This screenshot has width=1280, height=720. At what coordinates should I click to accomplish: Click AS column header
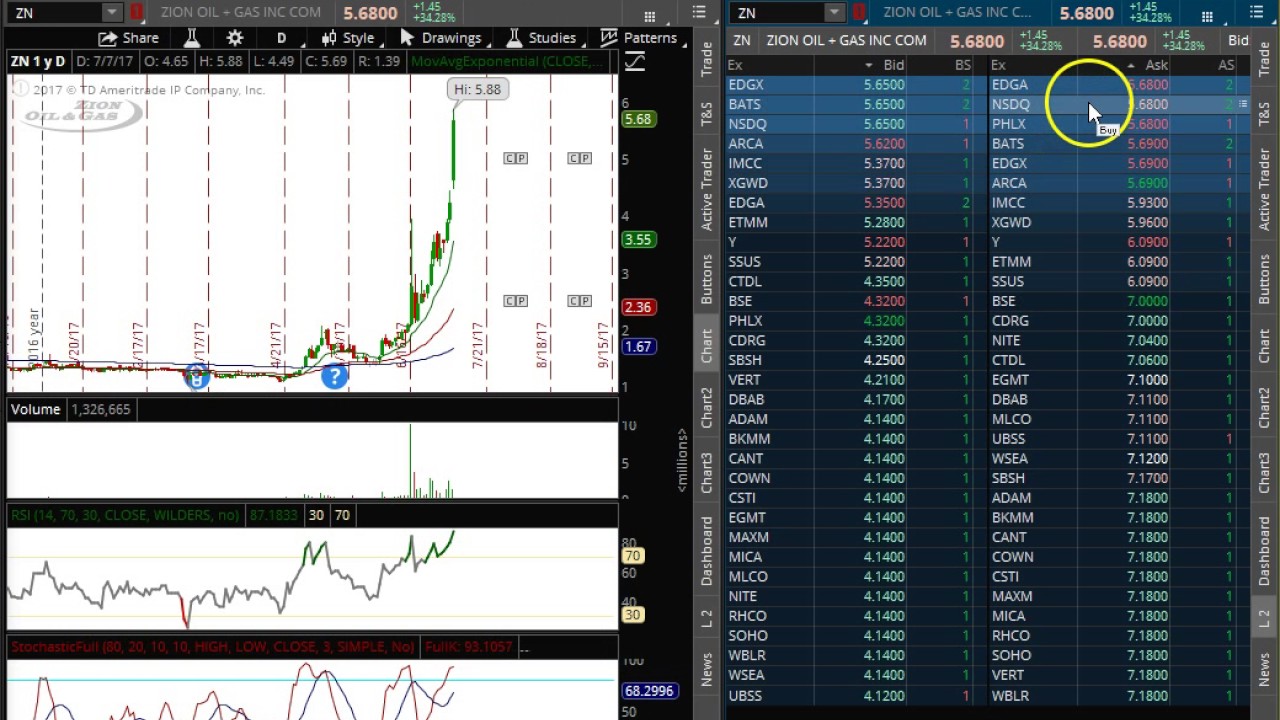pos(1225,65)
